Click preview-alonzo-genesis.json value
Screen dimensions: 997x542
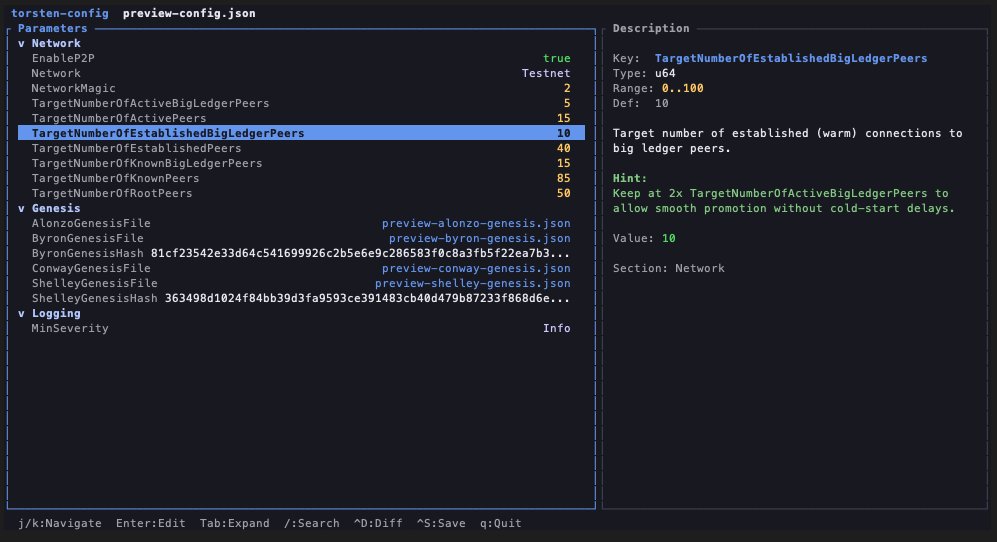pyautogui.click(x=476, y=223)
